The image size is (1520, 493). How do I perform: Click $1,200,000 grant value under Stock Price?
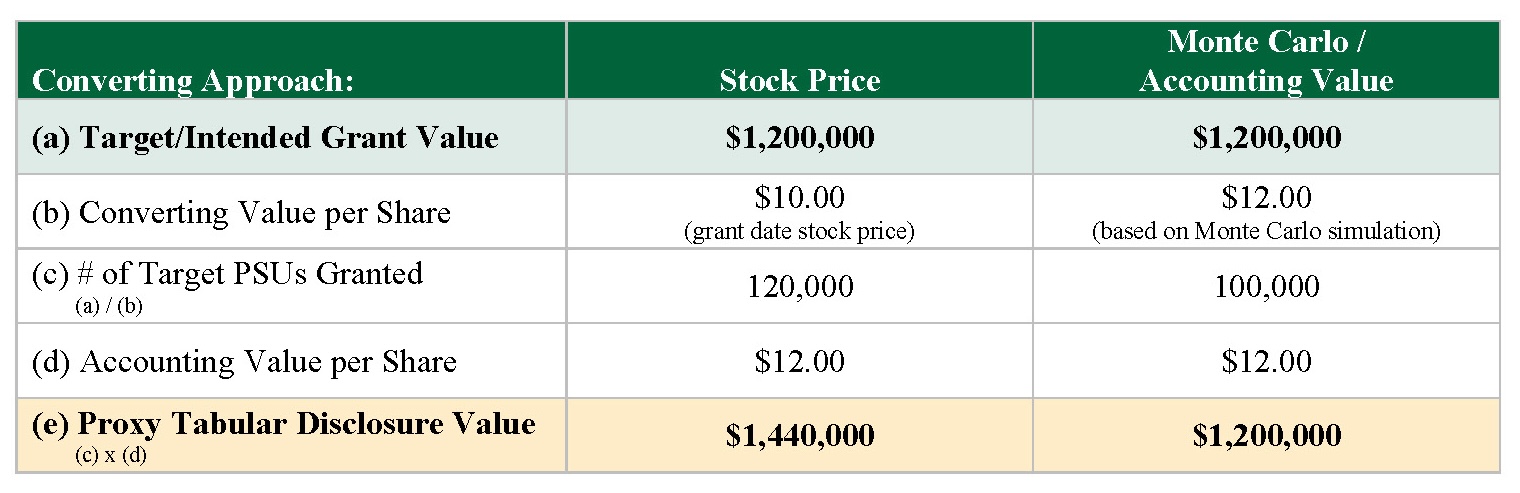click(x=799, y=137)
